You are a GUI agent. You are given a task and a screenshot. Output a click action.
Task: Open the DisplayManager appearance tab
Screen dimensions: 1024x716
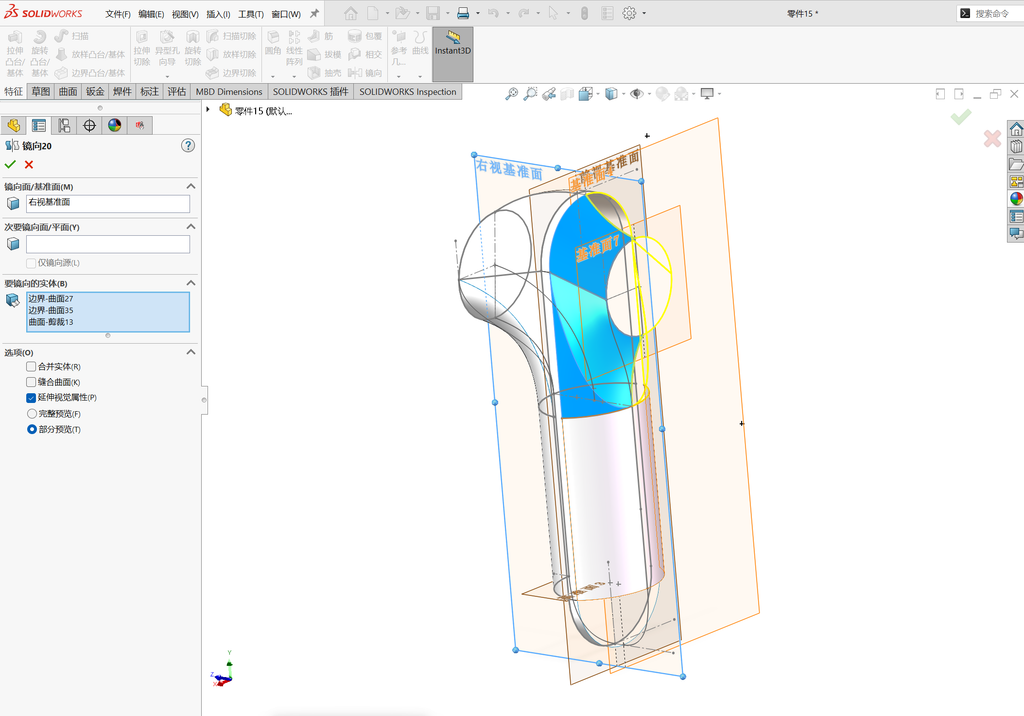click(115, 125)
